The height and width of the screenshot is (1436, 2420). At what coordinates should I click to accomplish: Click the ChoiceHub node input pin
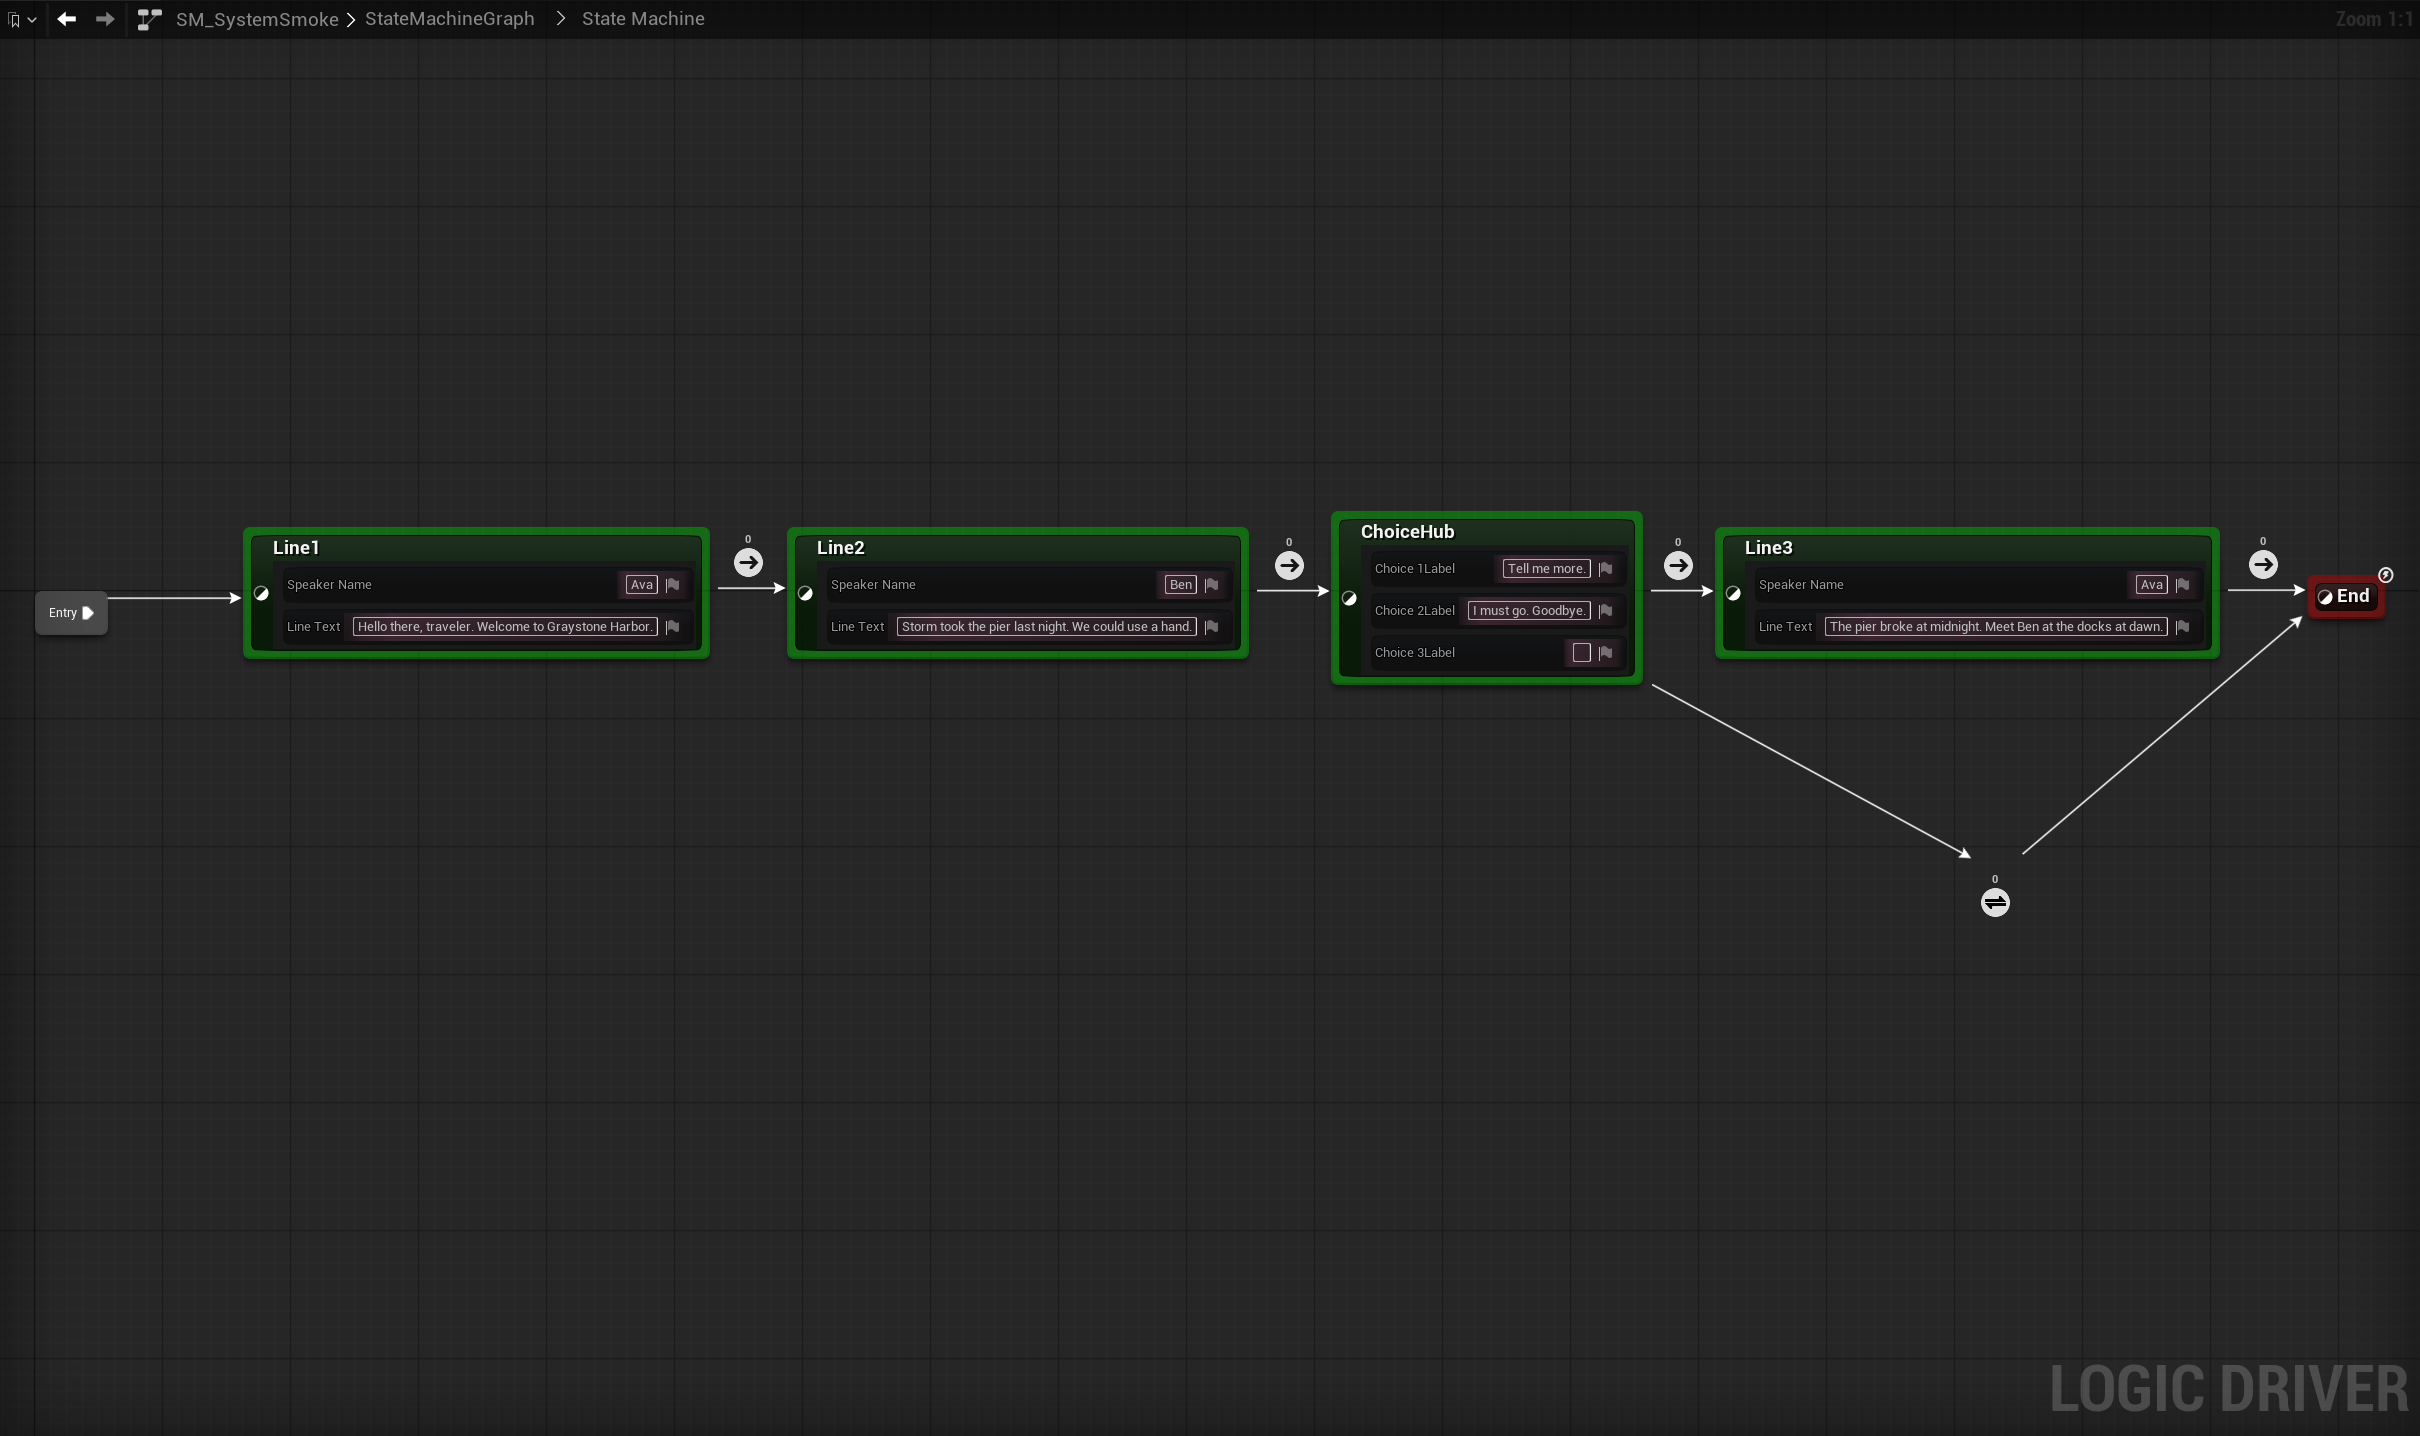[x=1350, y=598]
